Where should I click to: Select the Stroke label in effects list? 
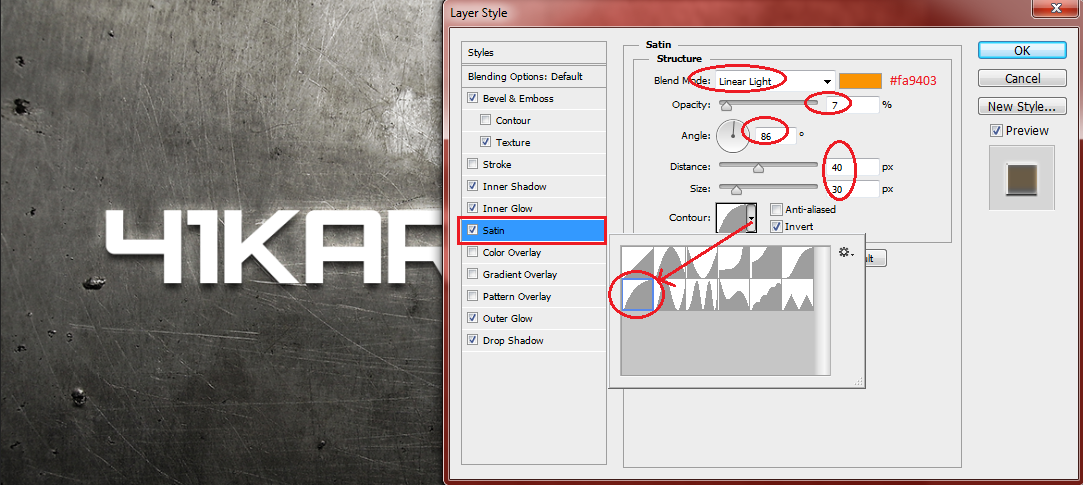point(495,164)
